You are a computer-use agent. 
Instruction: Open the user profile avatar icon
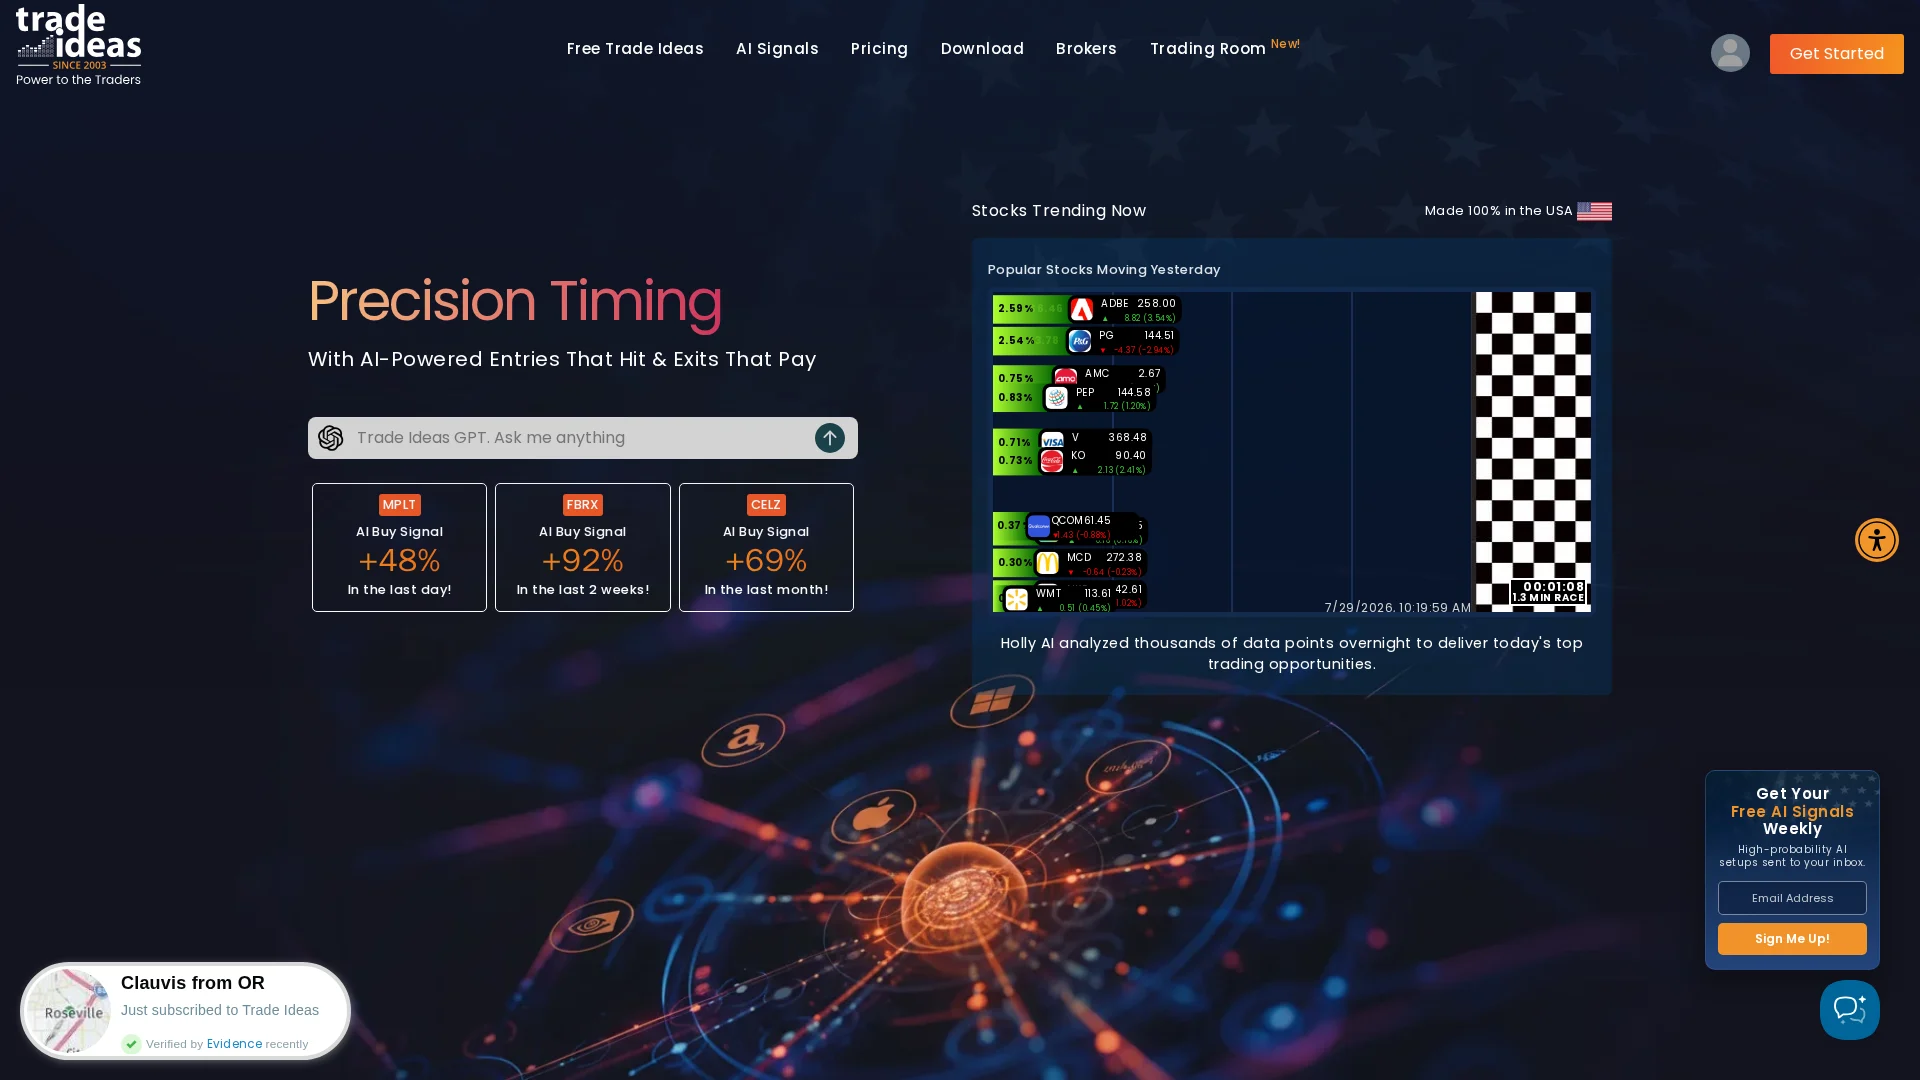click(x=1730, y=53)
